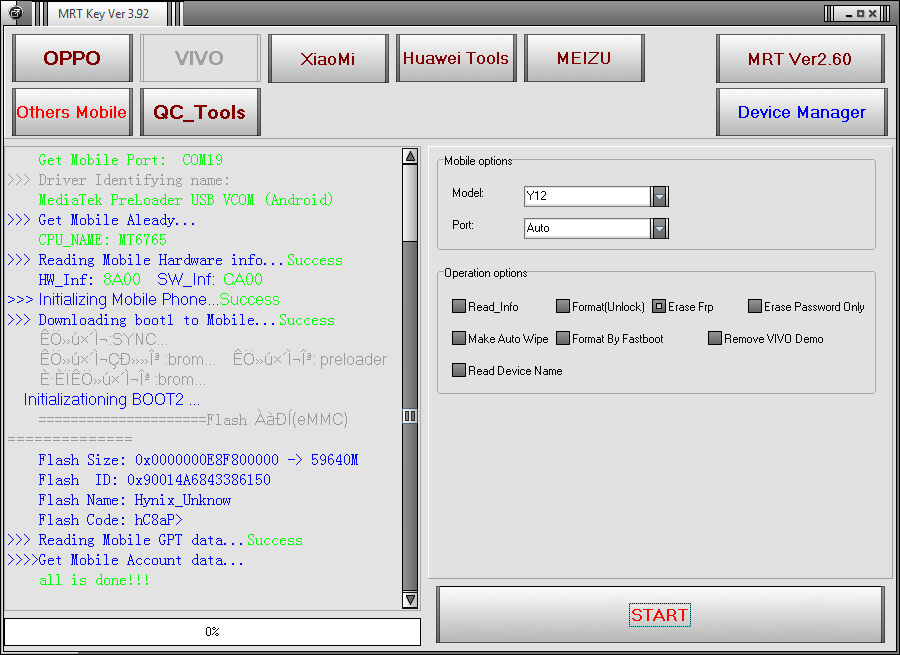Viewport: 900px width, 655px height.
Task: Open the OPPO tools tab
Action: click(x=72, y=58)
